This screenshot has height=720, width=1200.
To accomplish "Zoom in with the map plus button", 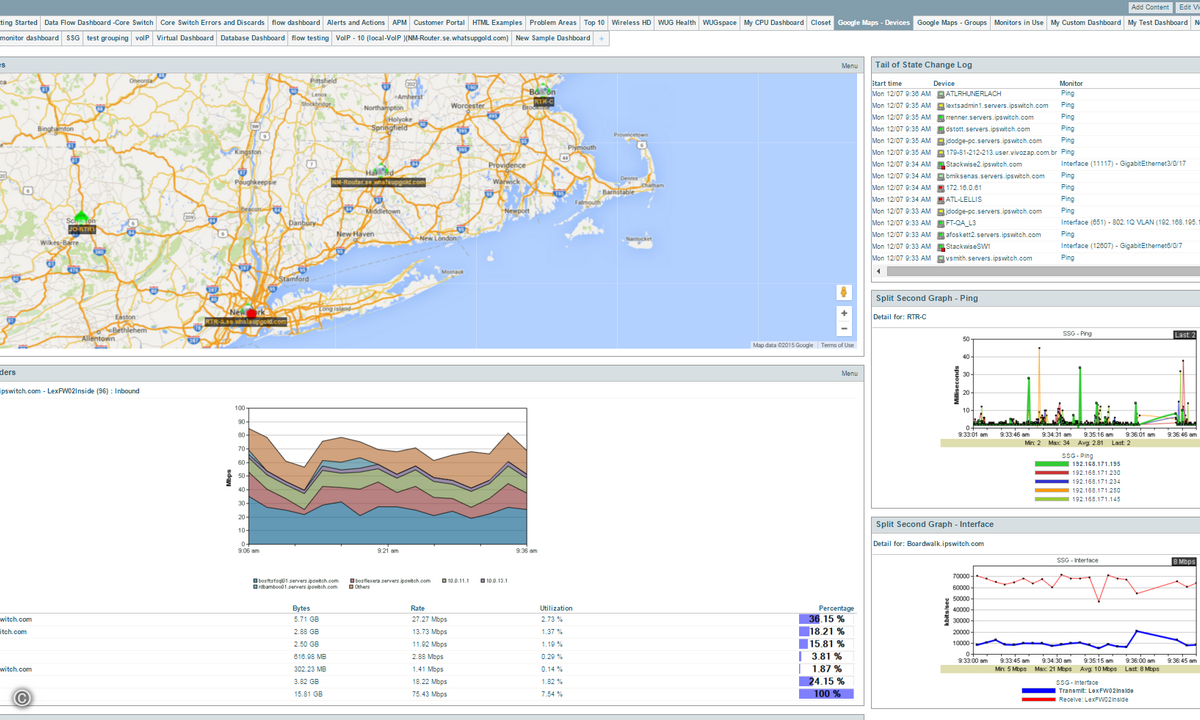I will coord(844,313).
